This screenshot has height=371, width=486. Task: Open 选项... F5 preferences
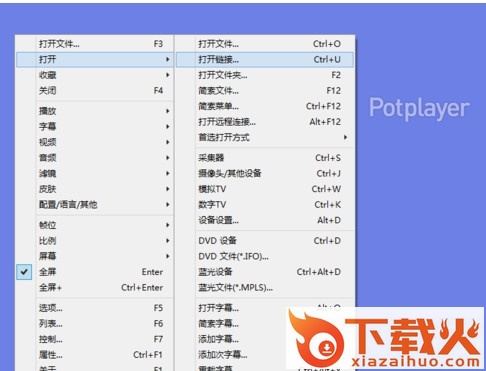click(95, 308)
